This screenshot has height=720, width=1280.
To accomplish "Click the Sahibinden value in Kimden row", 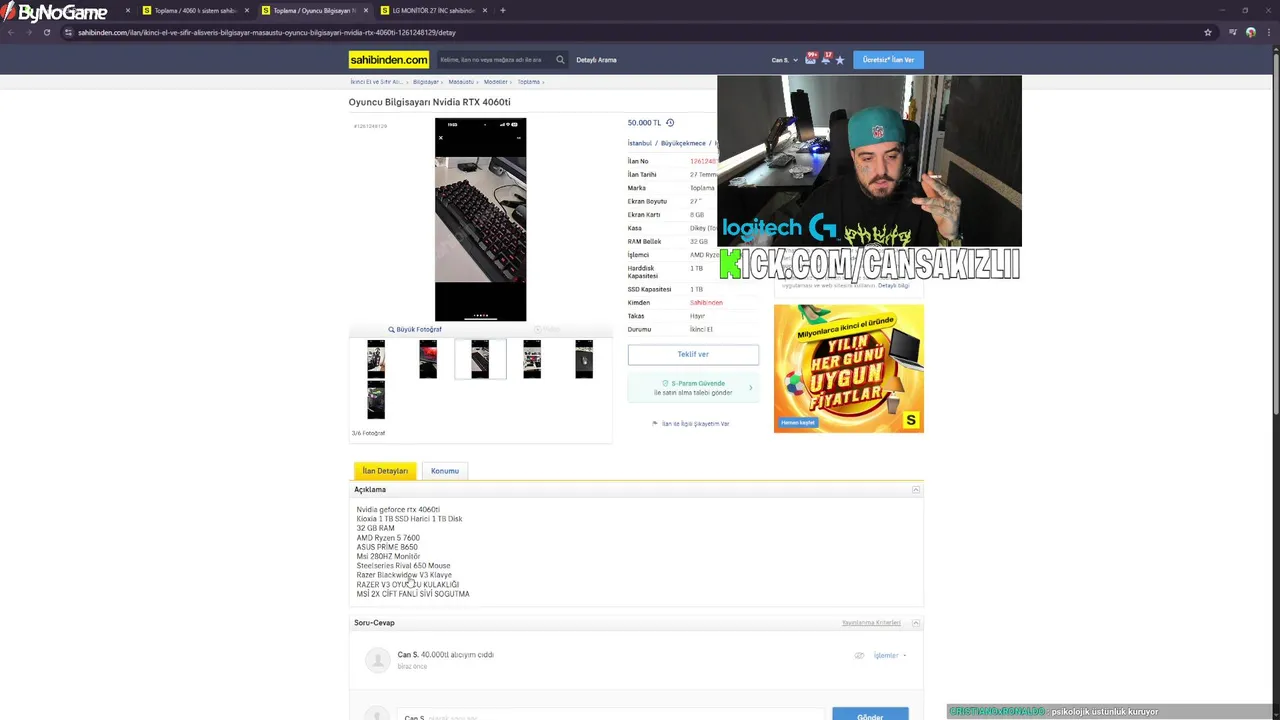I will (x=706, y=303).
